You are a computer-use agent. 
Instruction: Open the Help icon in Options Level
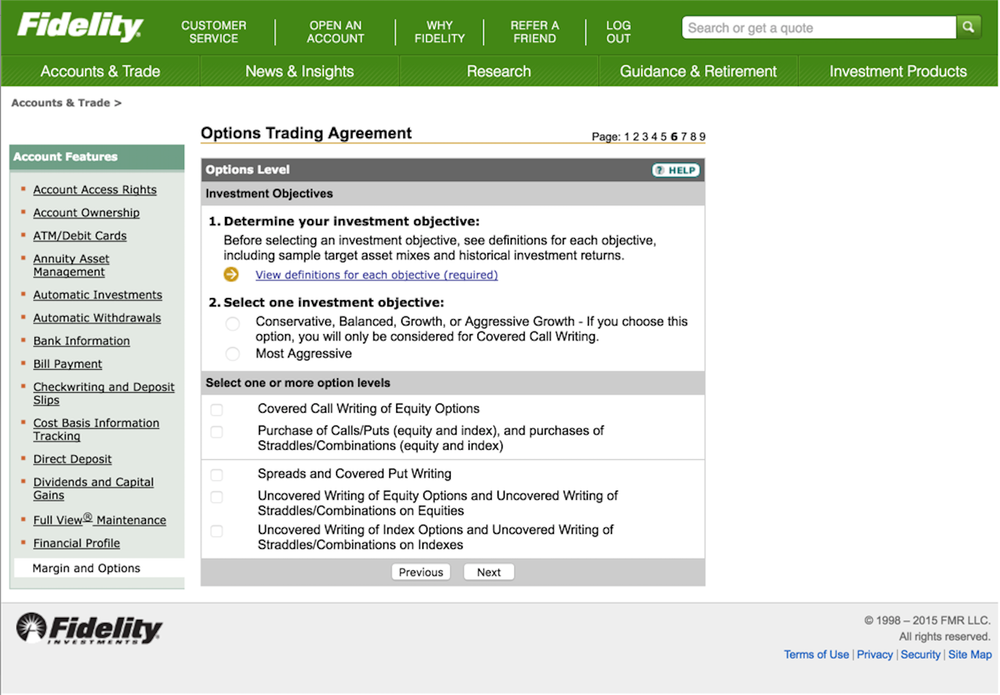pos(675,170)
